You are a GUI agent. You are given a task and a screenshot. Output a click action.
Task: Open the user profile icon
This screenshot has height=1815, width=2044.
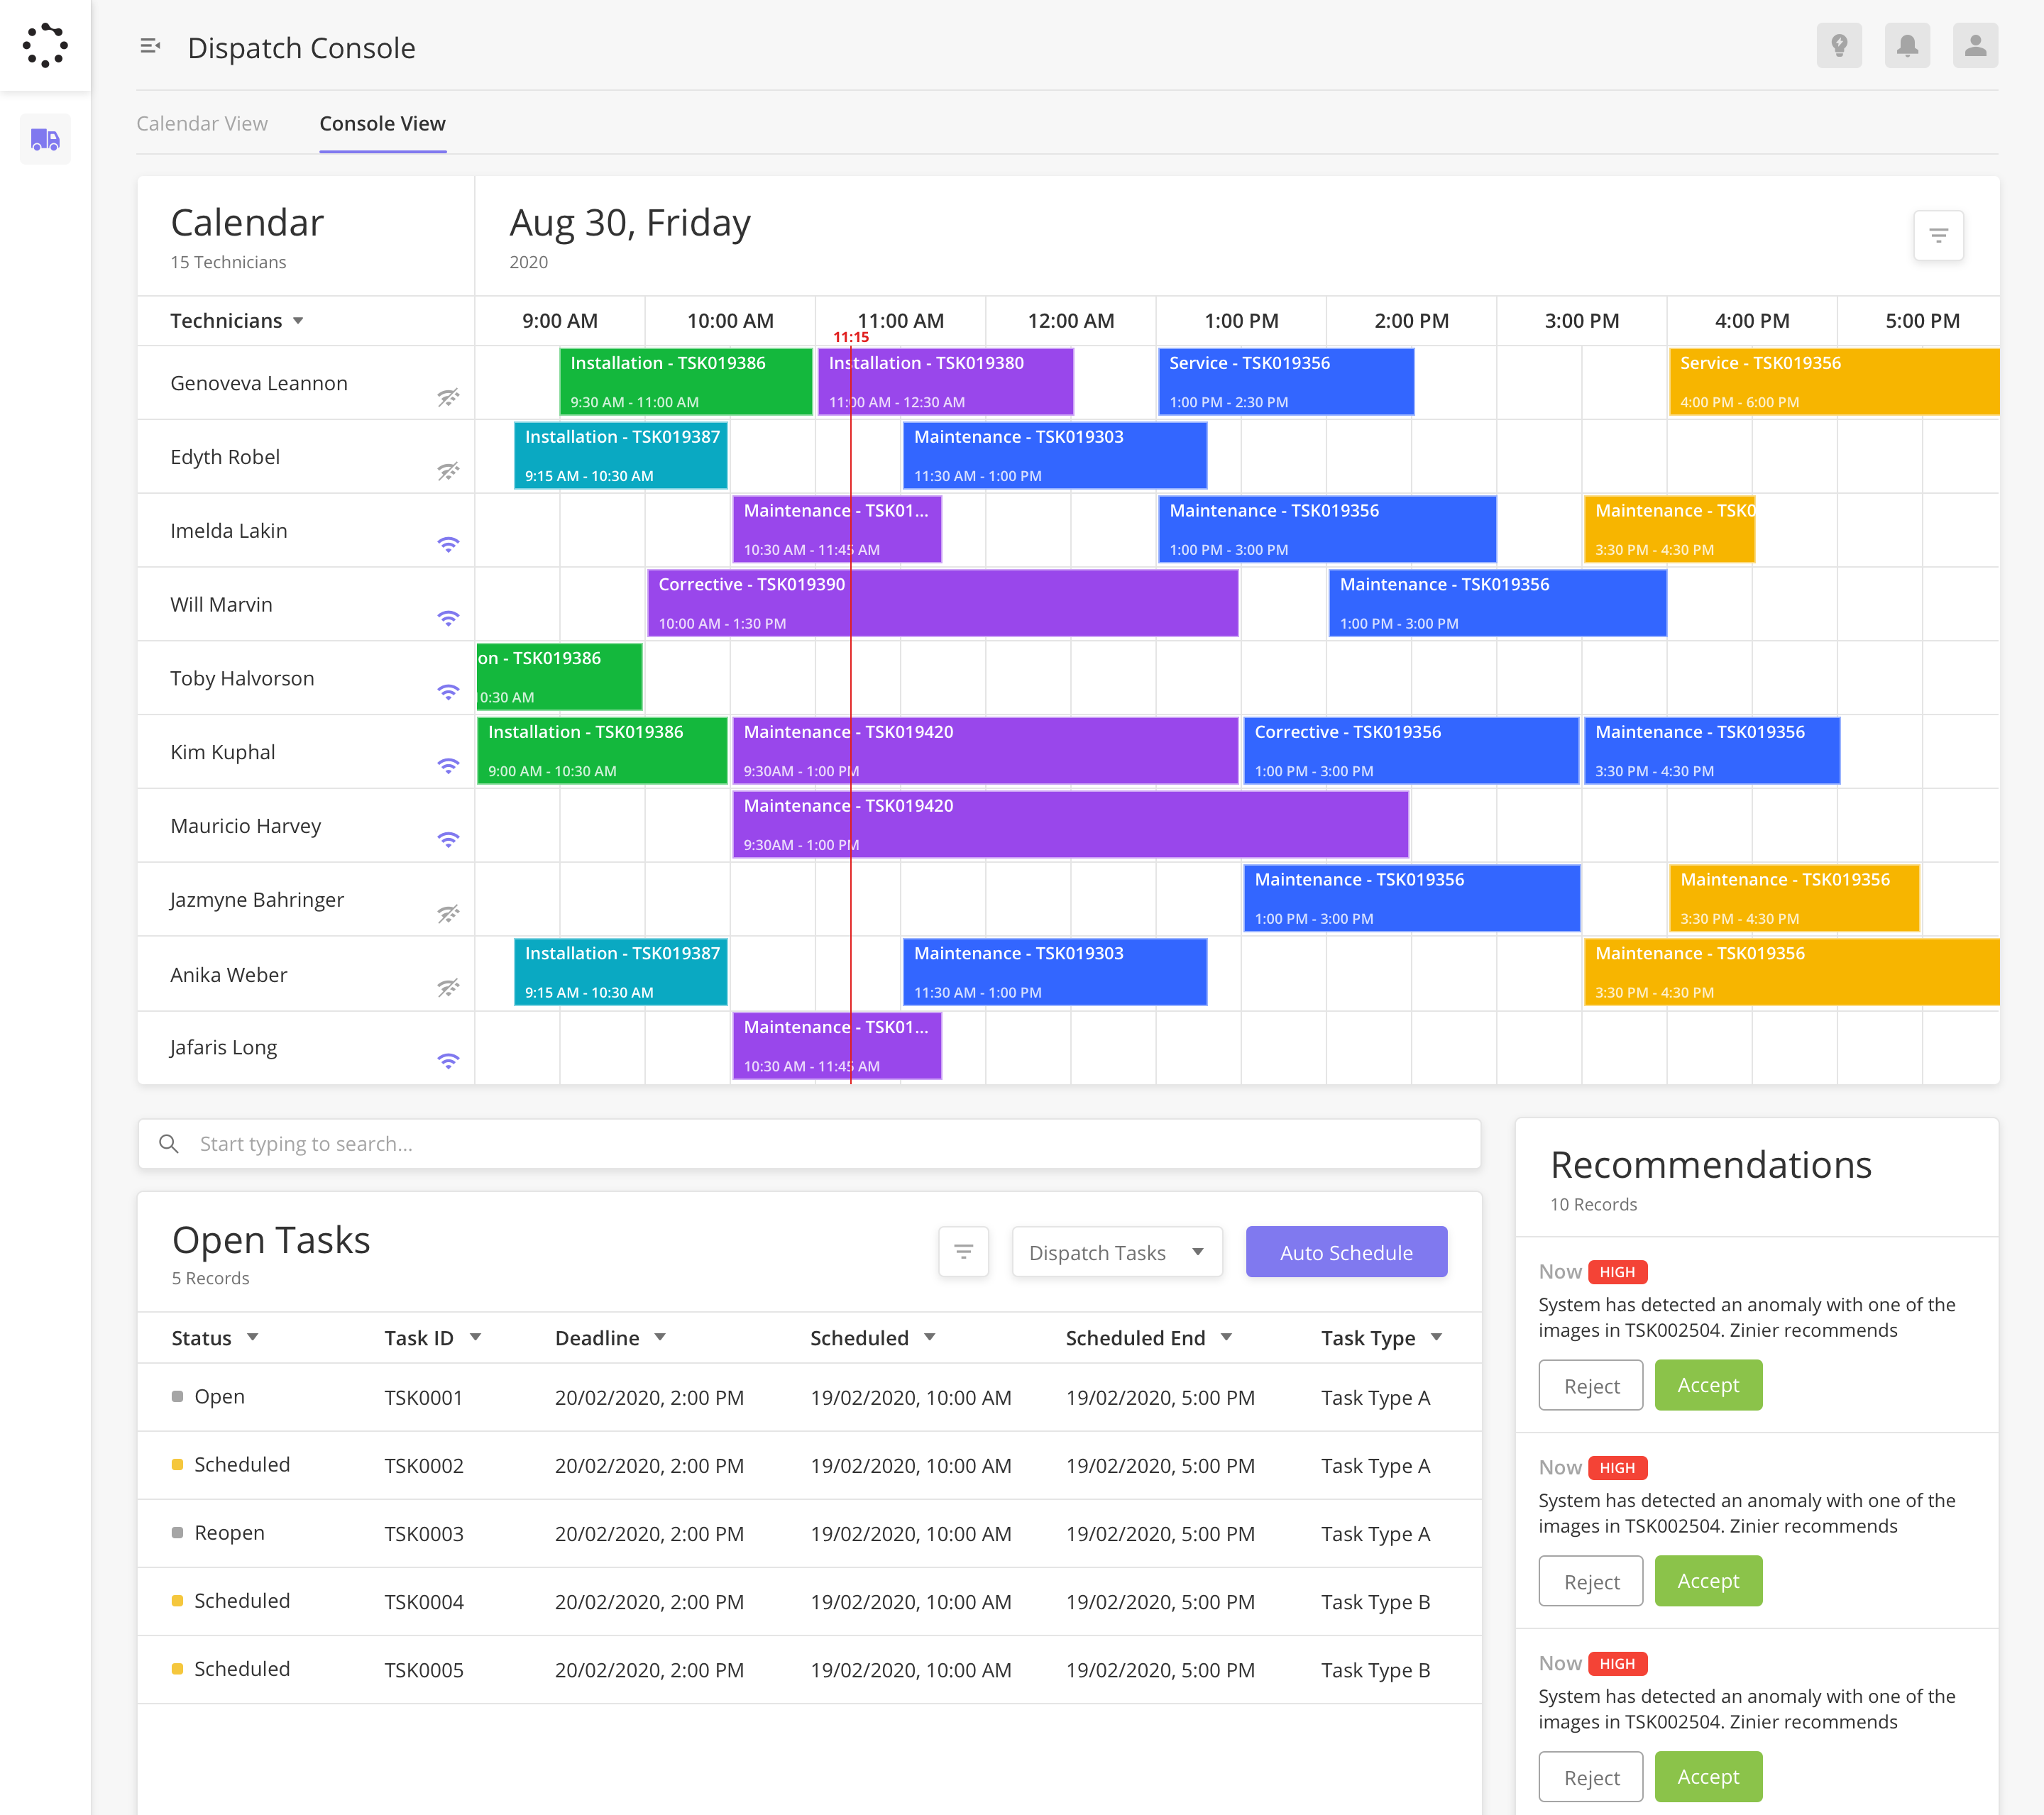tap(1975, 46)
